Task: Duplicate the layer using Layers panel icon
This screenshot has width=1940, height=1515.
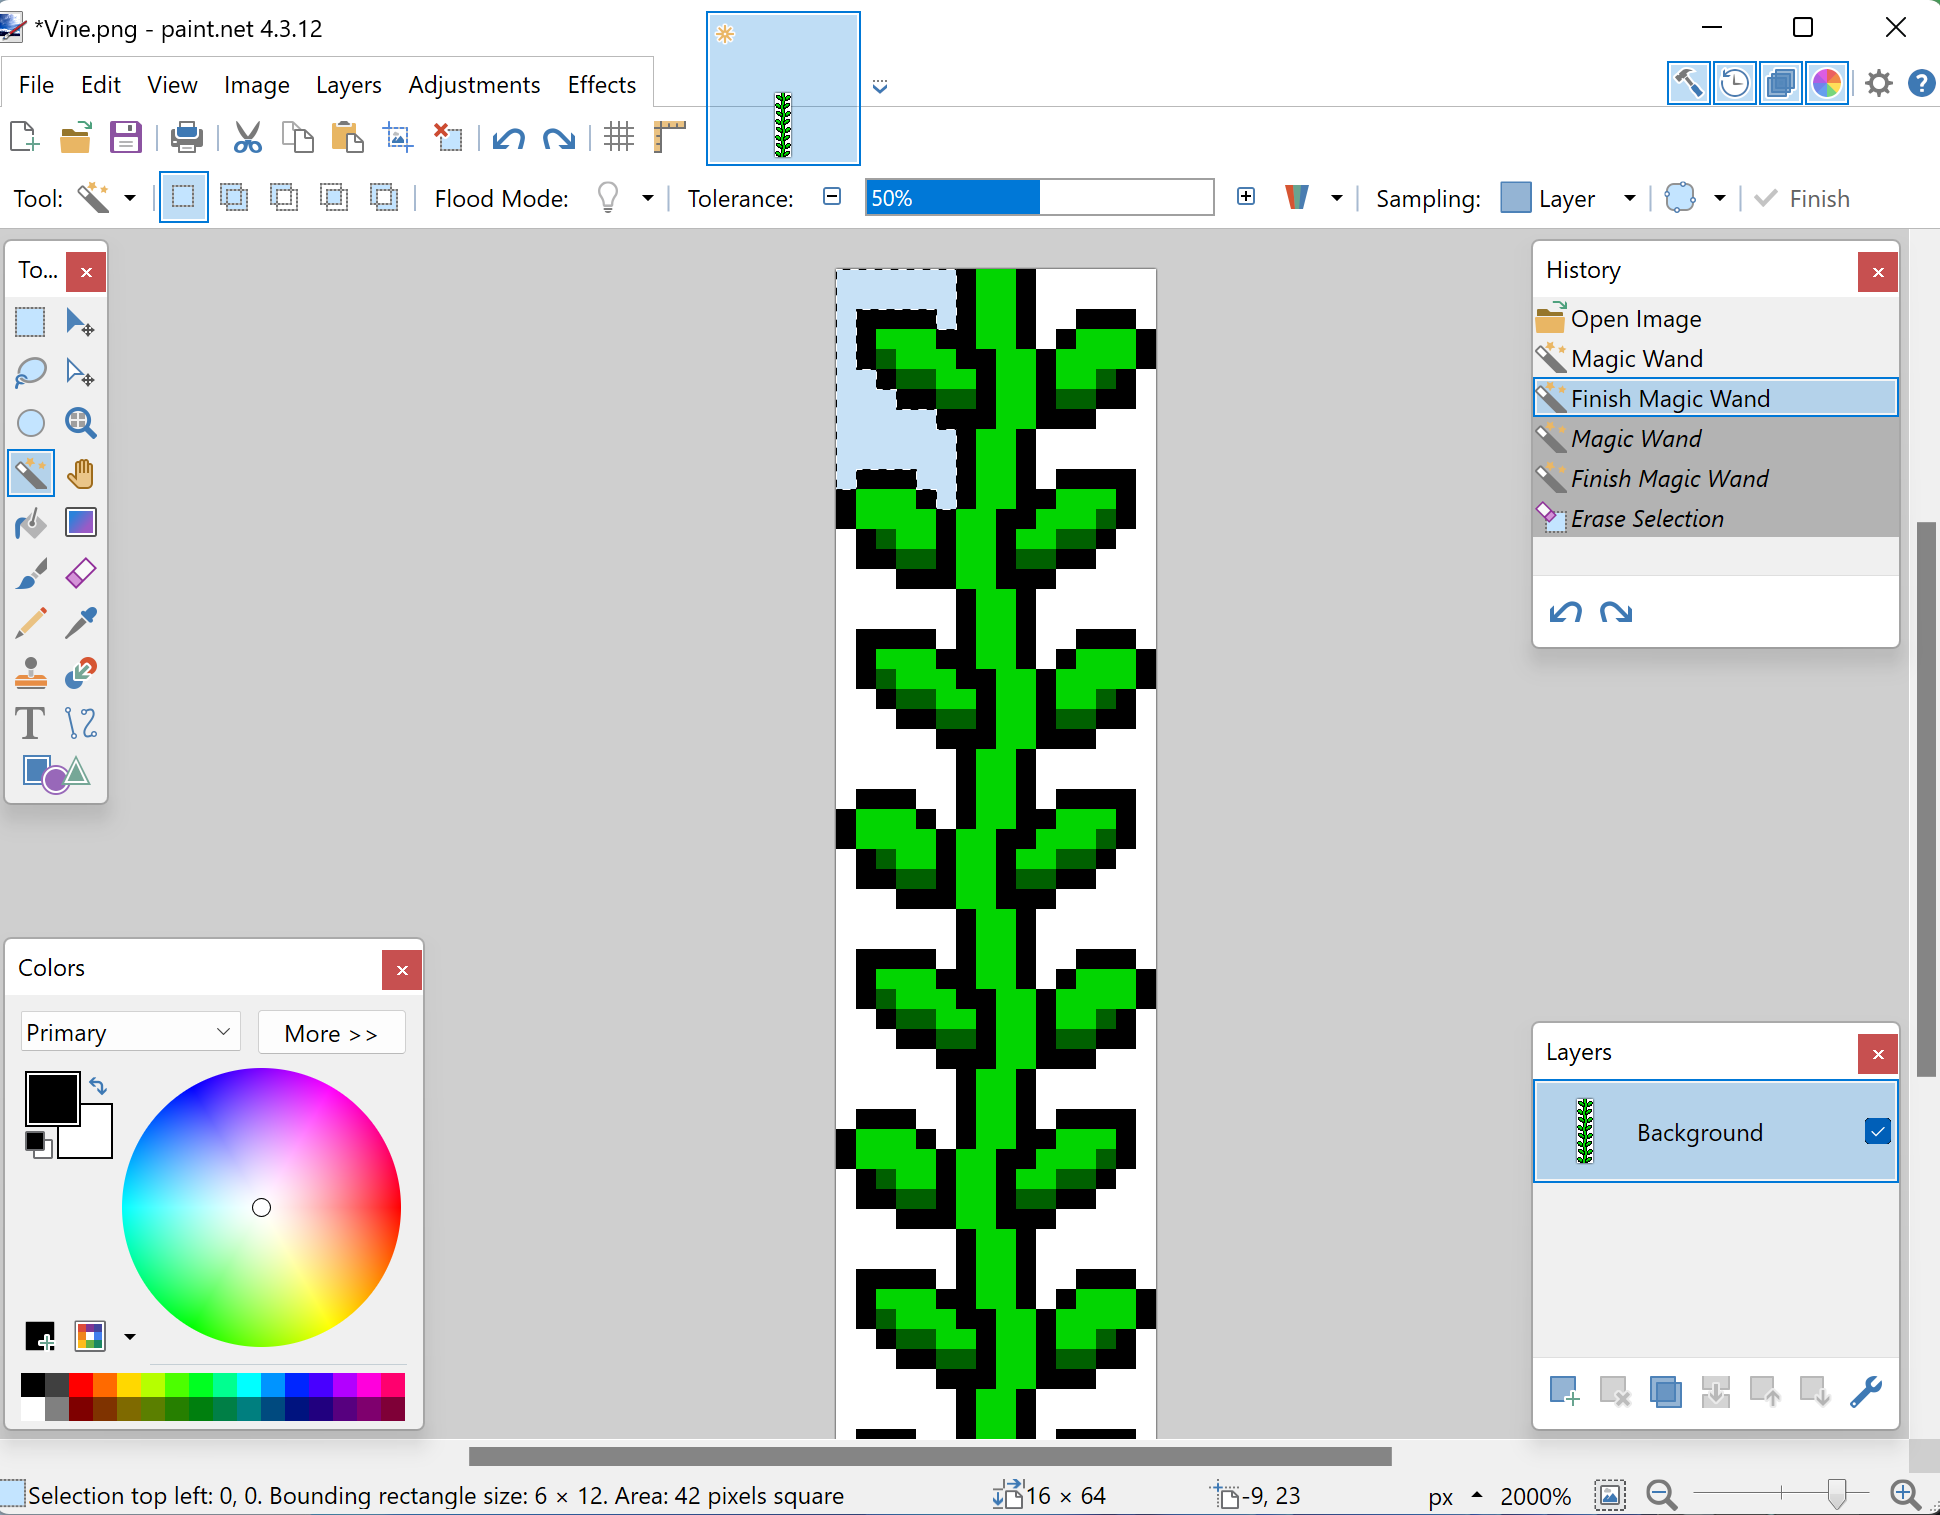Action: pyautogui.click(x=1665, y=1390)
